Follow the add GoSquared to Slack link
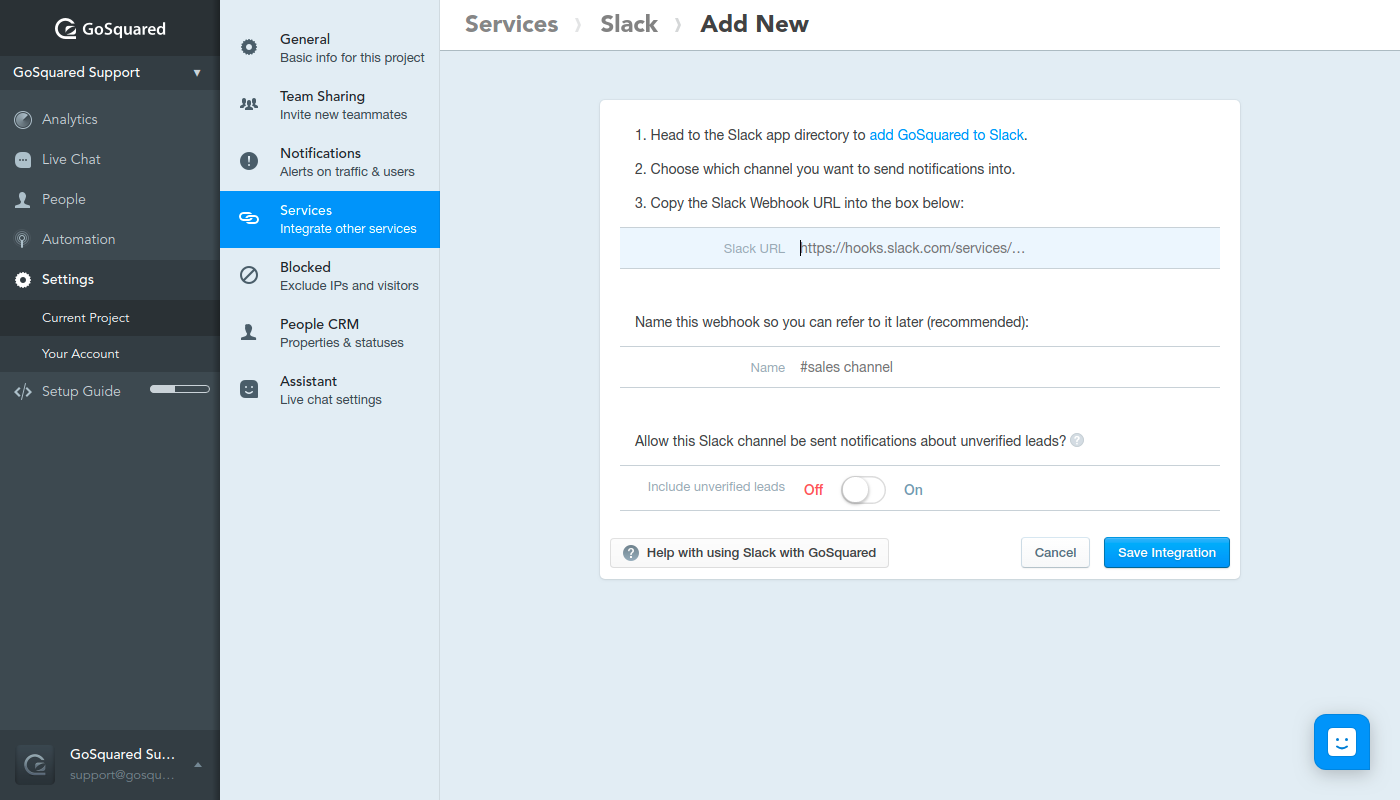The image size is (1400, 800). tap(947, 135)
